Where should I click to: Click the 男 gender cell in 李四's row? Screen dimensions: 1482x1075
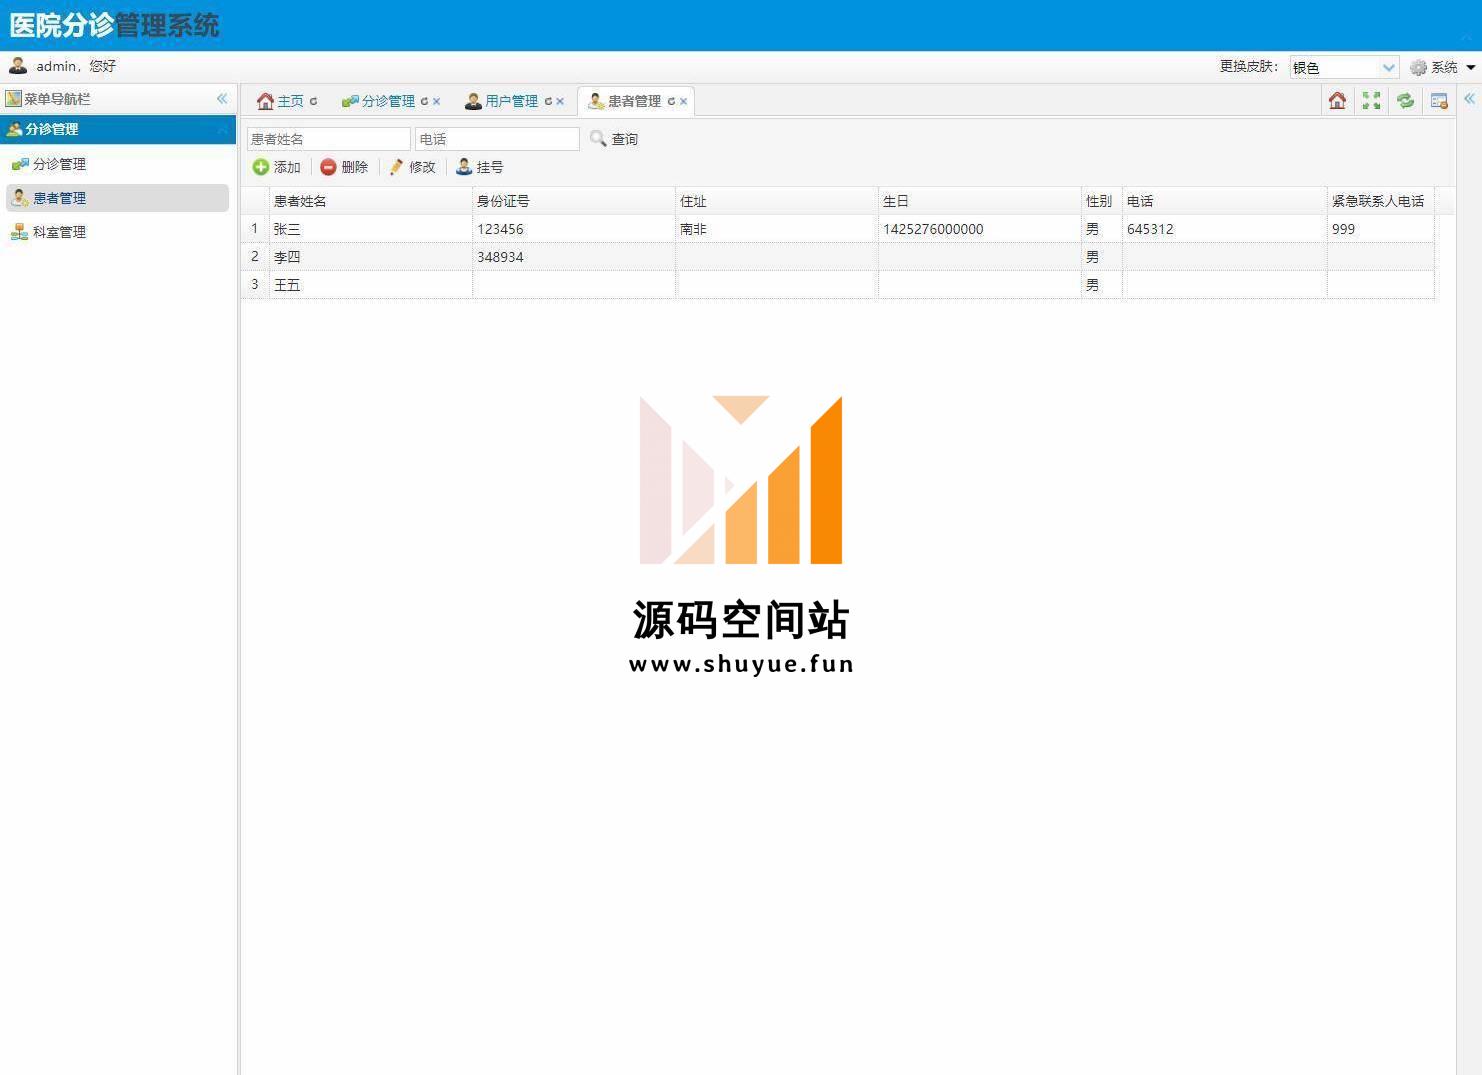(1102, 257)
